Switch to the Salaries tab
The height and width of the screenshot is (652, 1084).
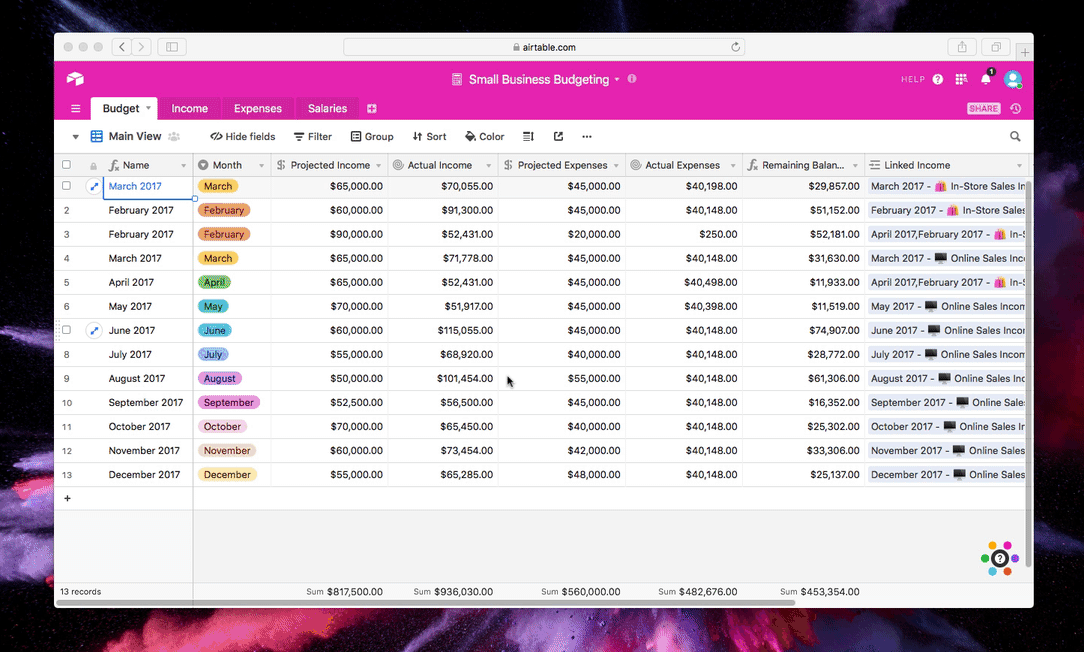click(x=327, y=109)
